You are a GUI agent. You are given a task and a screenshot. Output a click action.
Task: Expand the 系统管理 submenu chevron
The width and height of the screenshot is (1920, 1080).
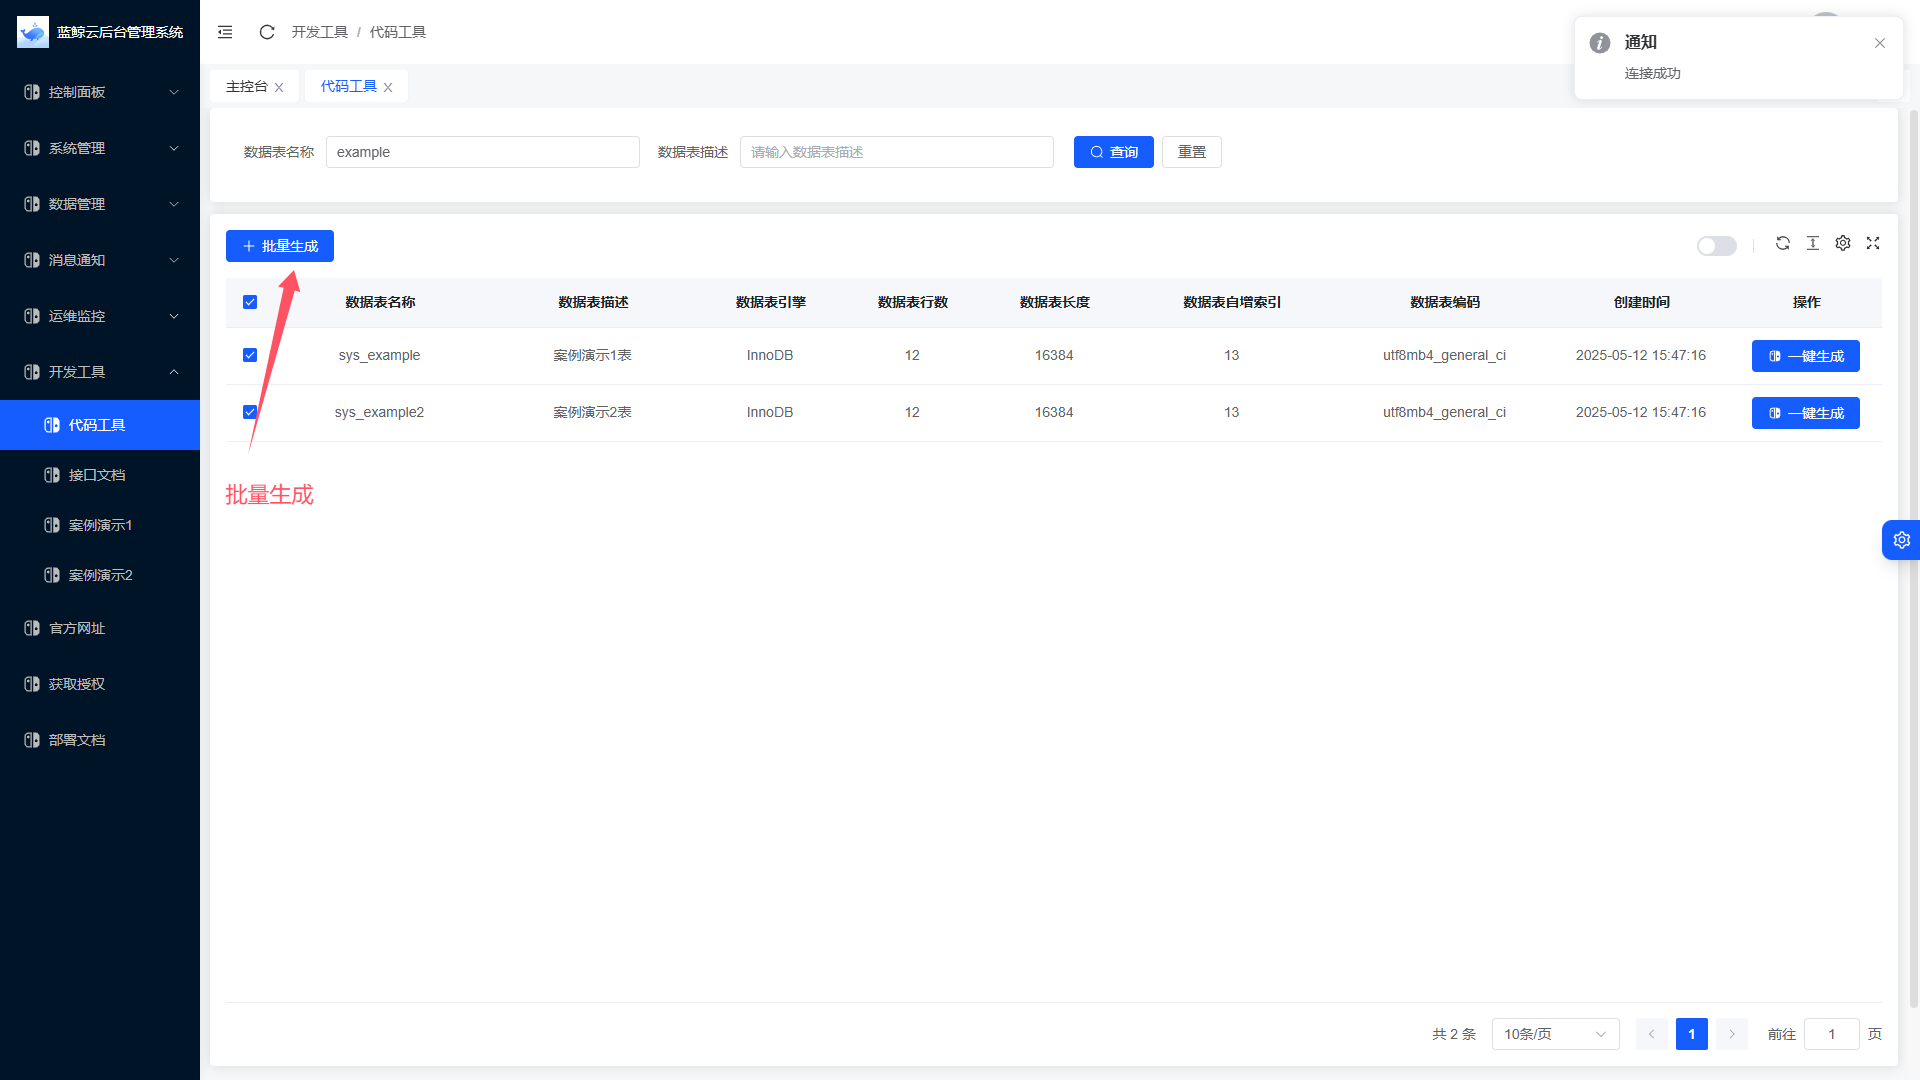[174, 148]
